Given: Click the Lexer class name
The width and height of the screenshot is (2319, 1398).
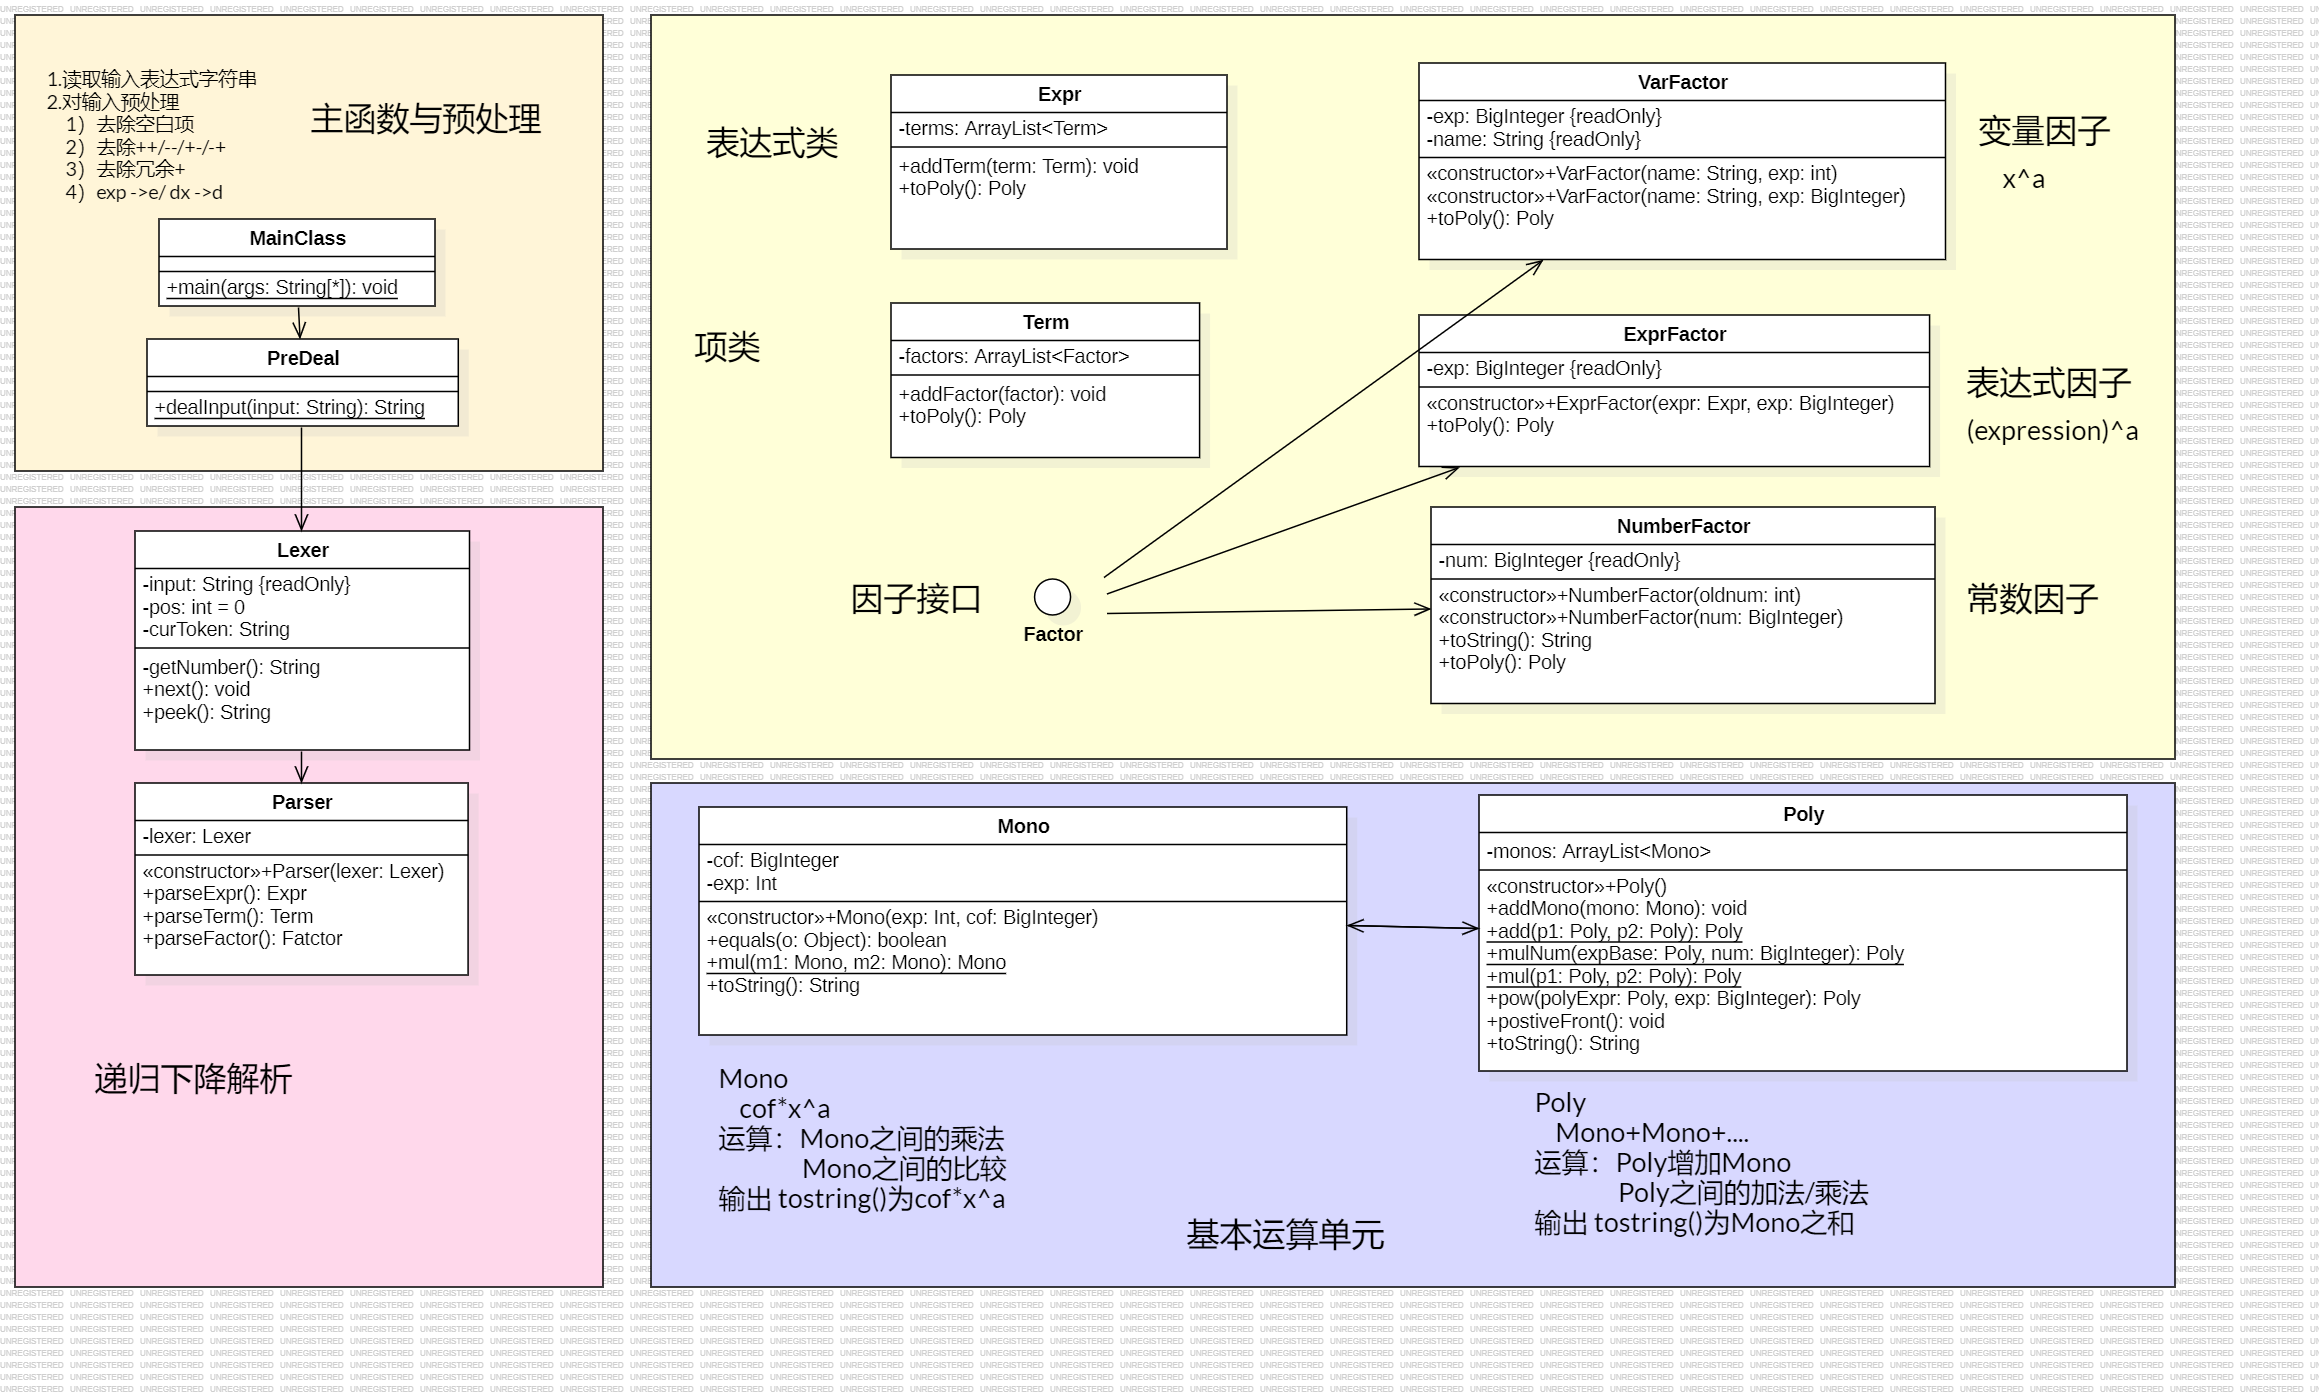Looking at the screenshot, I should tap(302, 550).
